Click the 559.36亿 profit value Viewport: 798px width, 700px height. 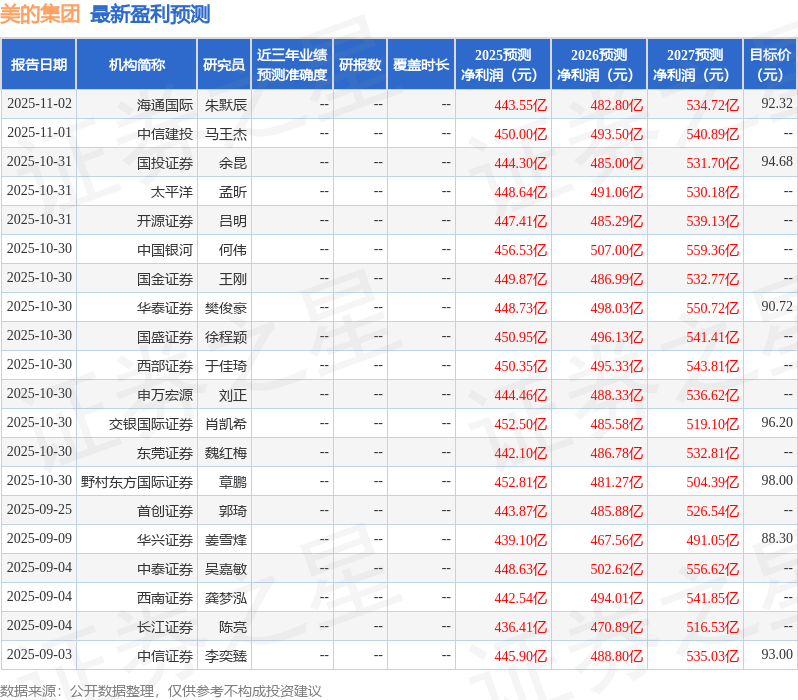point(712,250)
